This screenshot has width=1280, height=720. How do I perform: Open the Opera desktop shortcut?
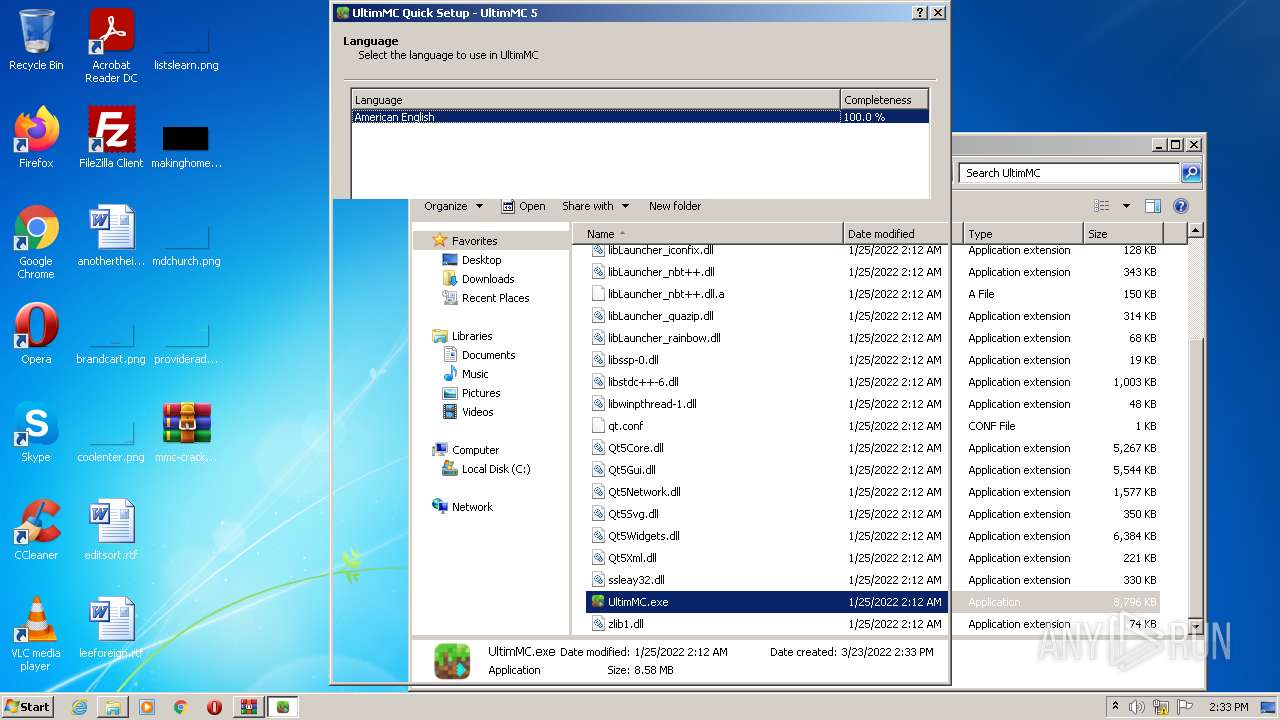(36, 334)
